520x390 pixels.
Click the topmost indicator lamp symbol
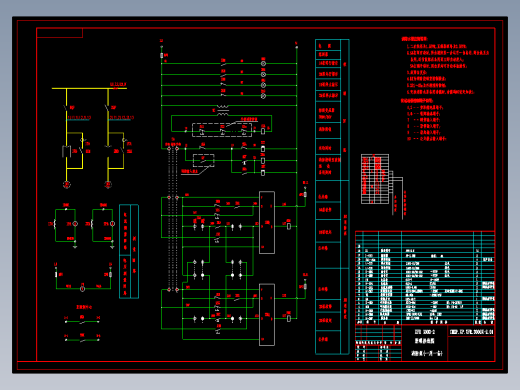point(263,63)
